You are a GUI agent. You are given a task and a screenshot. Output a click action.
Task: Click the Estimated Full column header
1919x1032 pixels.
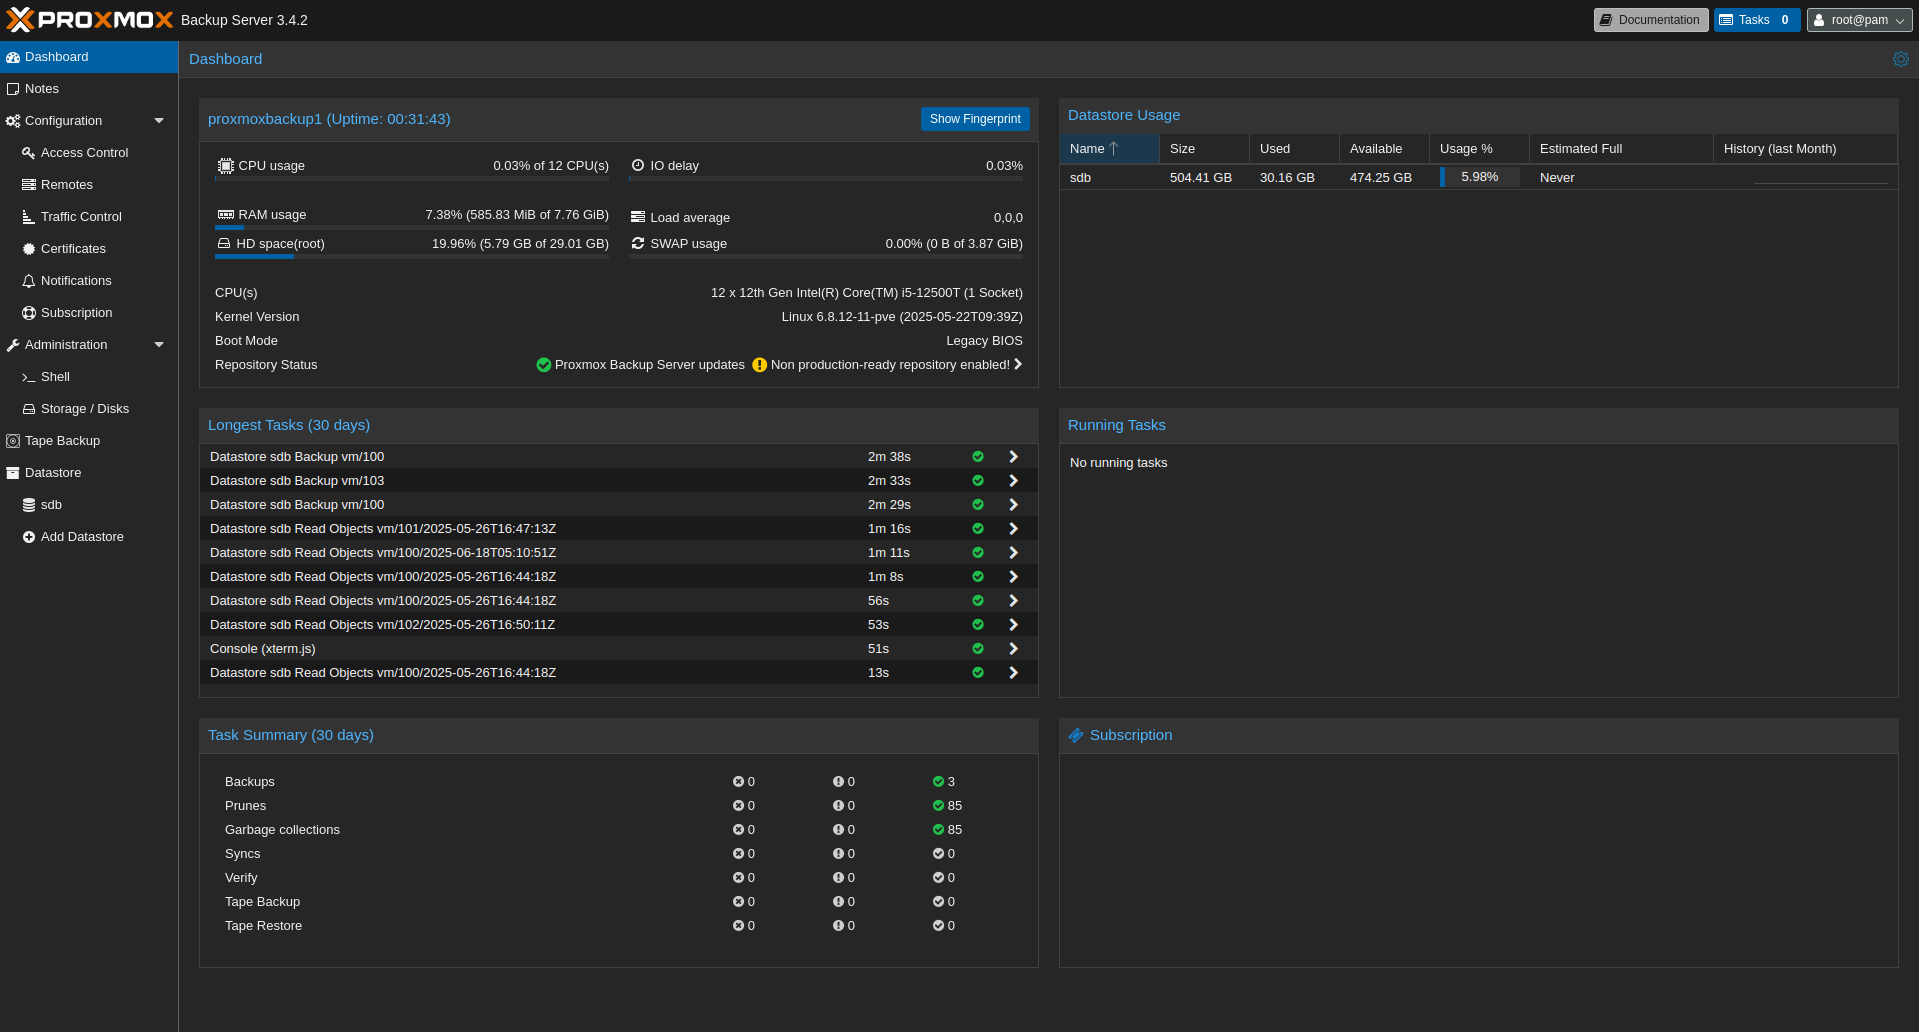tap(1621, 149)
